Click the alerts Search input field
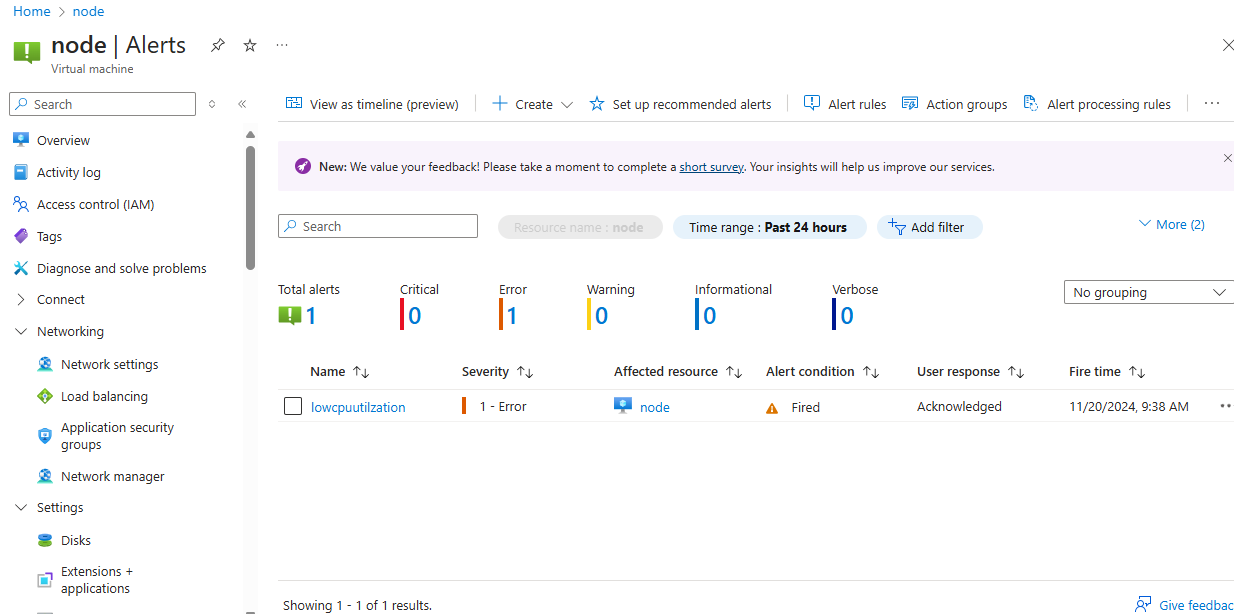 coord(378,226)
